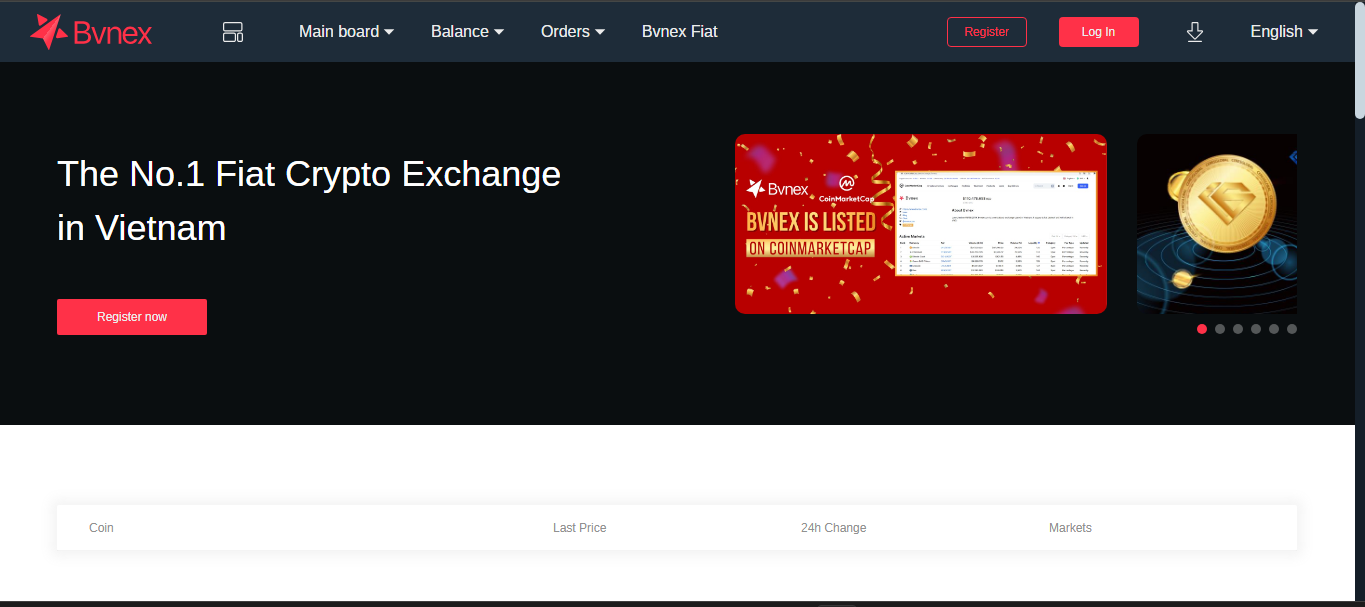Click the page vertical scrollbar thumb
This screenshot has height=607, width=1365.
pos(1360,60)
